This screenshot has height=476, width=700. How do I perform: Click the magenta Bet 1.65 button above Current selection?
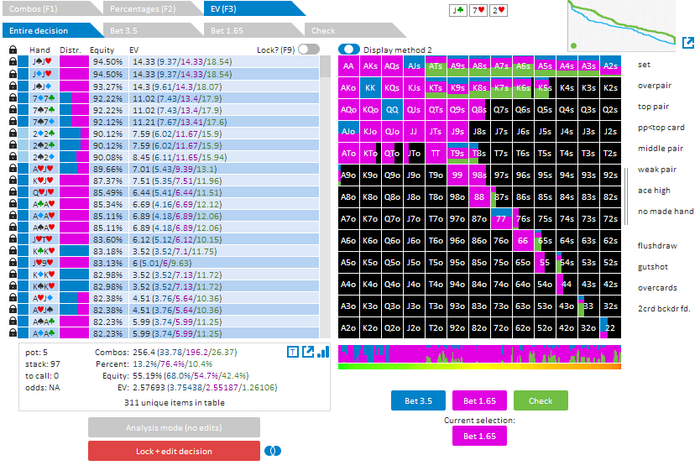pyautogui.click(x=479, y=401)
